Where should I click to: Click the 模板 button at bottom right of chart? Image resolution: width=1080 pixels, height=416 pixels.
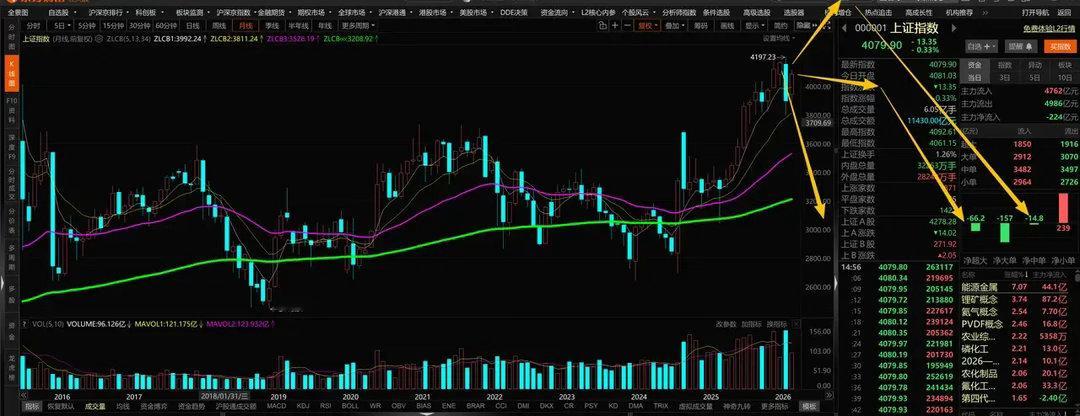point(809,406)
